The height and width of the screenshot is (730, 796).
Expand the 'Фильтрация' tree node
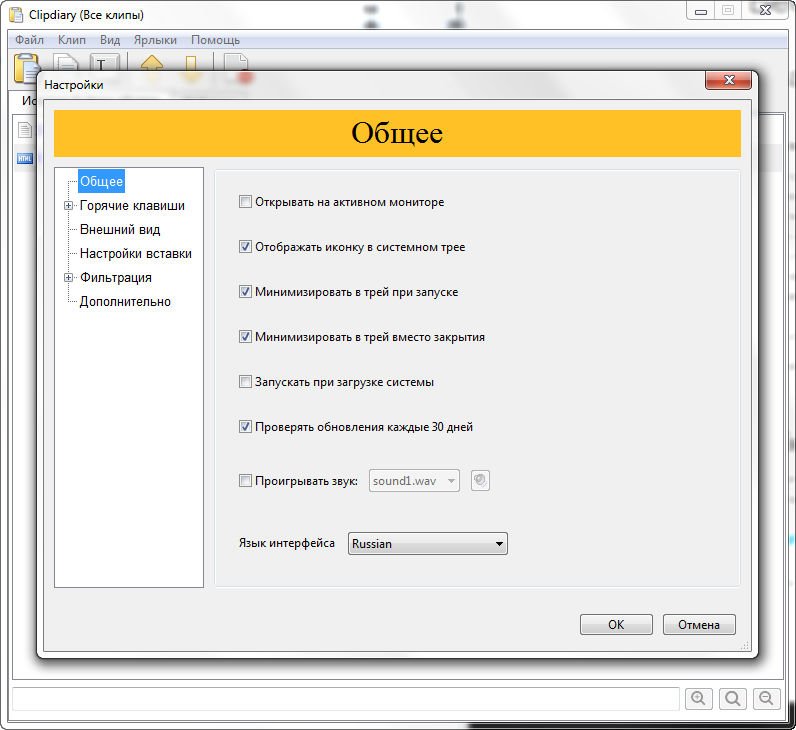click(69, 278)
